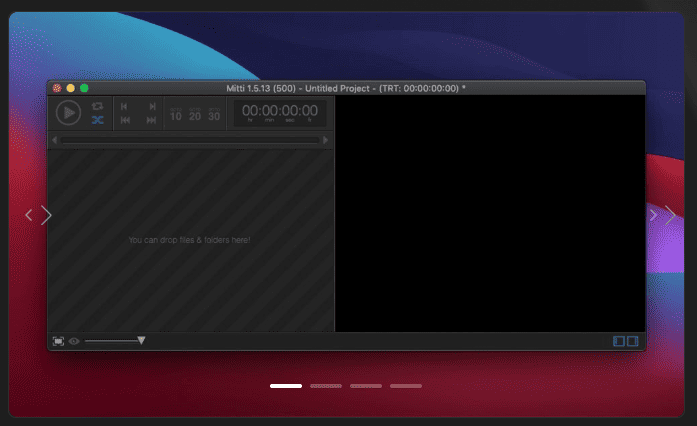
Task: Click the GOTO 20 button
Action: (x=195, y=114)
